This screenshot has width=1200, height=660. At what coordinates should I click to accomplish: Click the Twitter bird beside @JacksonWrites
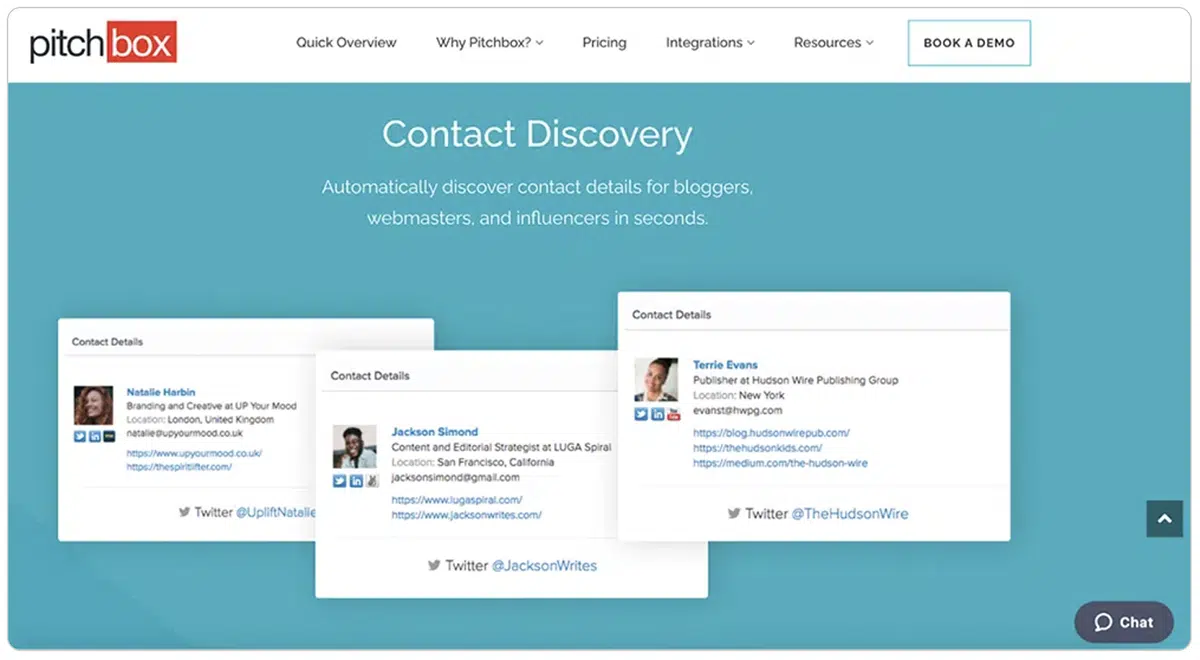tap(434, 565)
